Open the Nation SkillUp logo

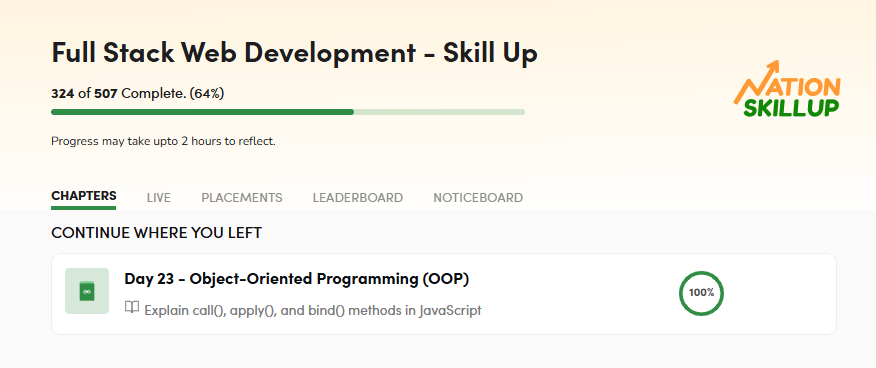787,89
